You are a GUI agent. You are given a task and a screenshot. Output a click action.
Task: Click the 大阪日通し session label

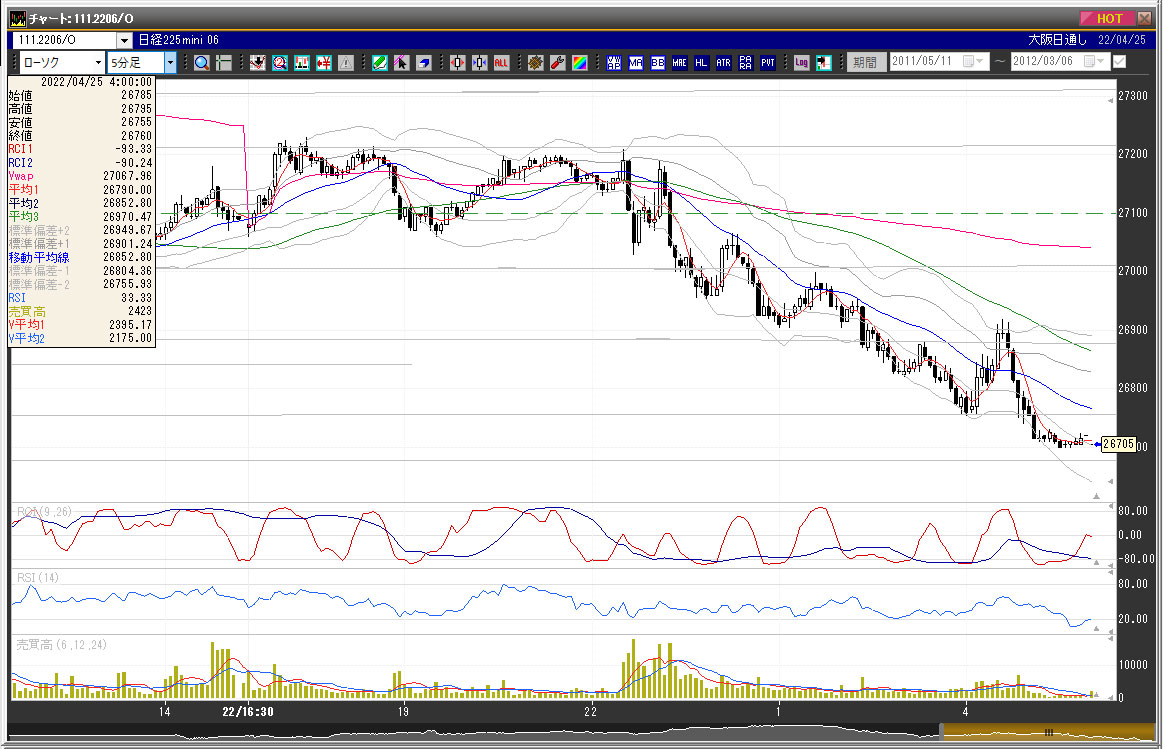tap(1057, 40)
